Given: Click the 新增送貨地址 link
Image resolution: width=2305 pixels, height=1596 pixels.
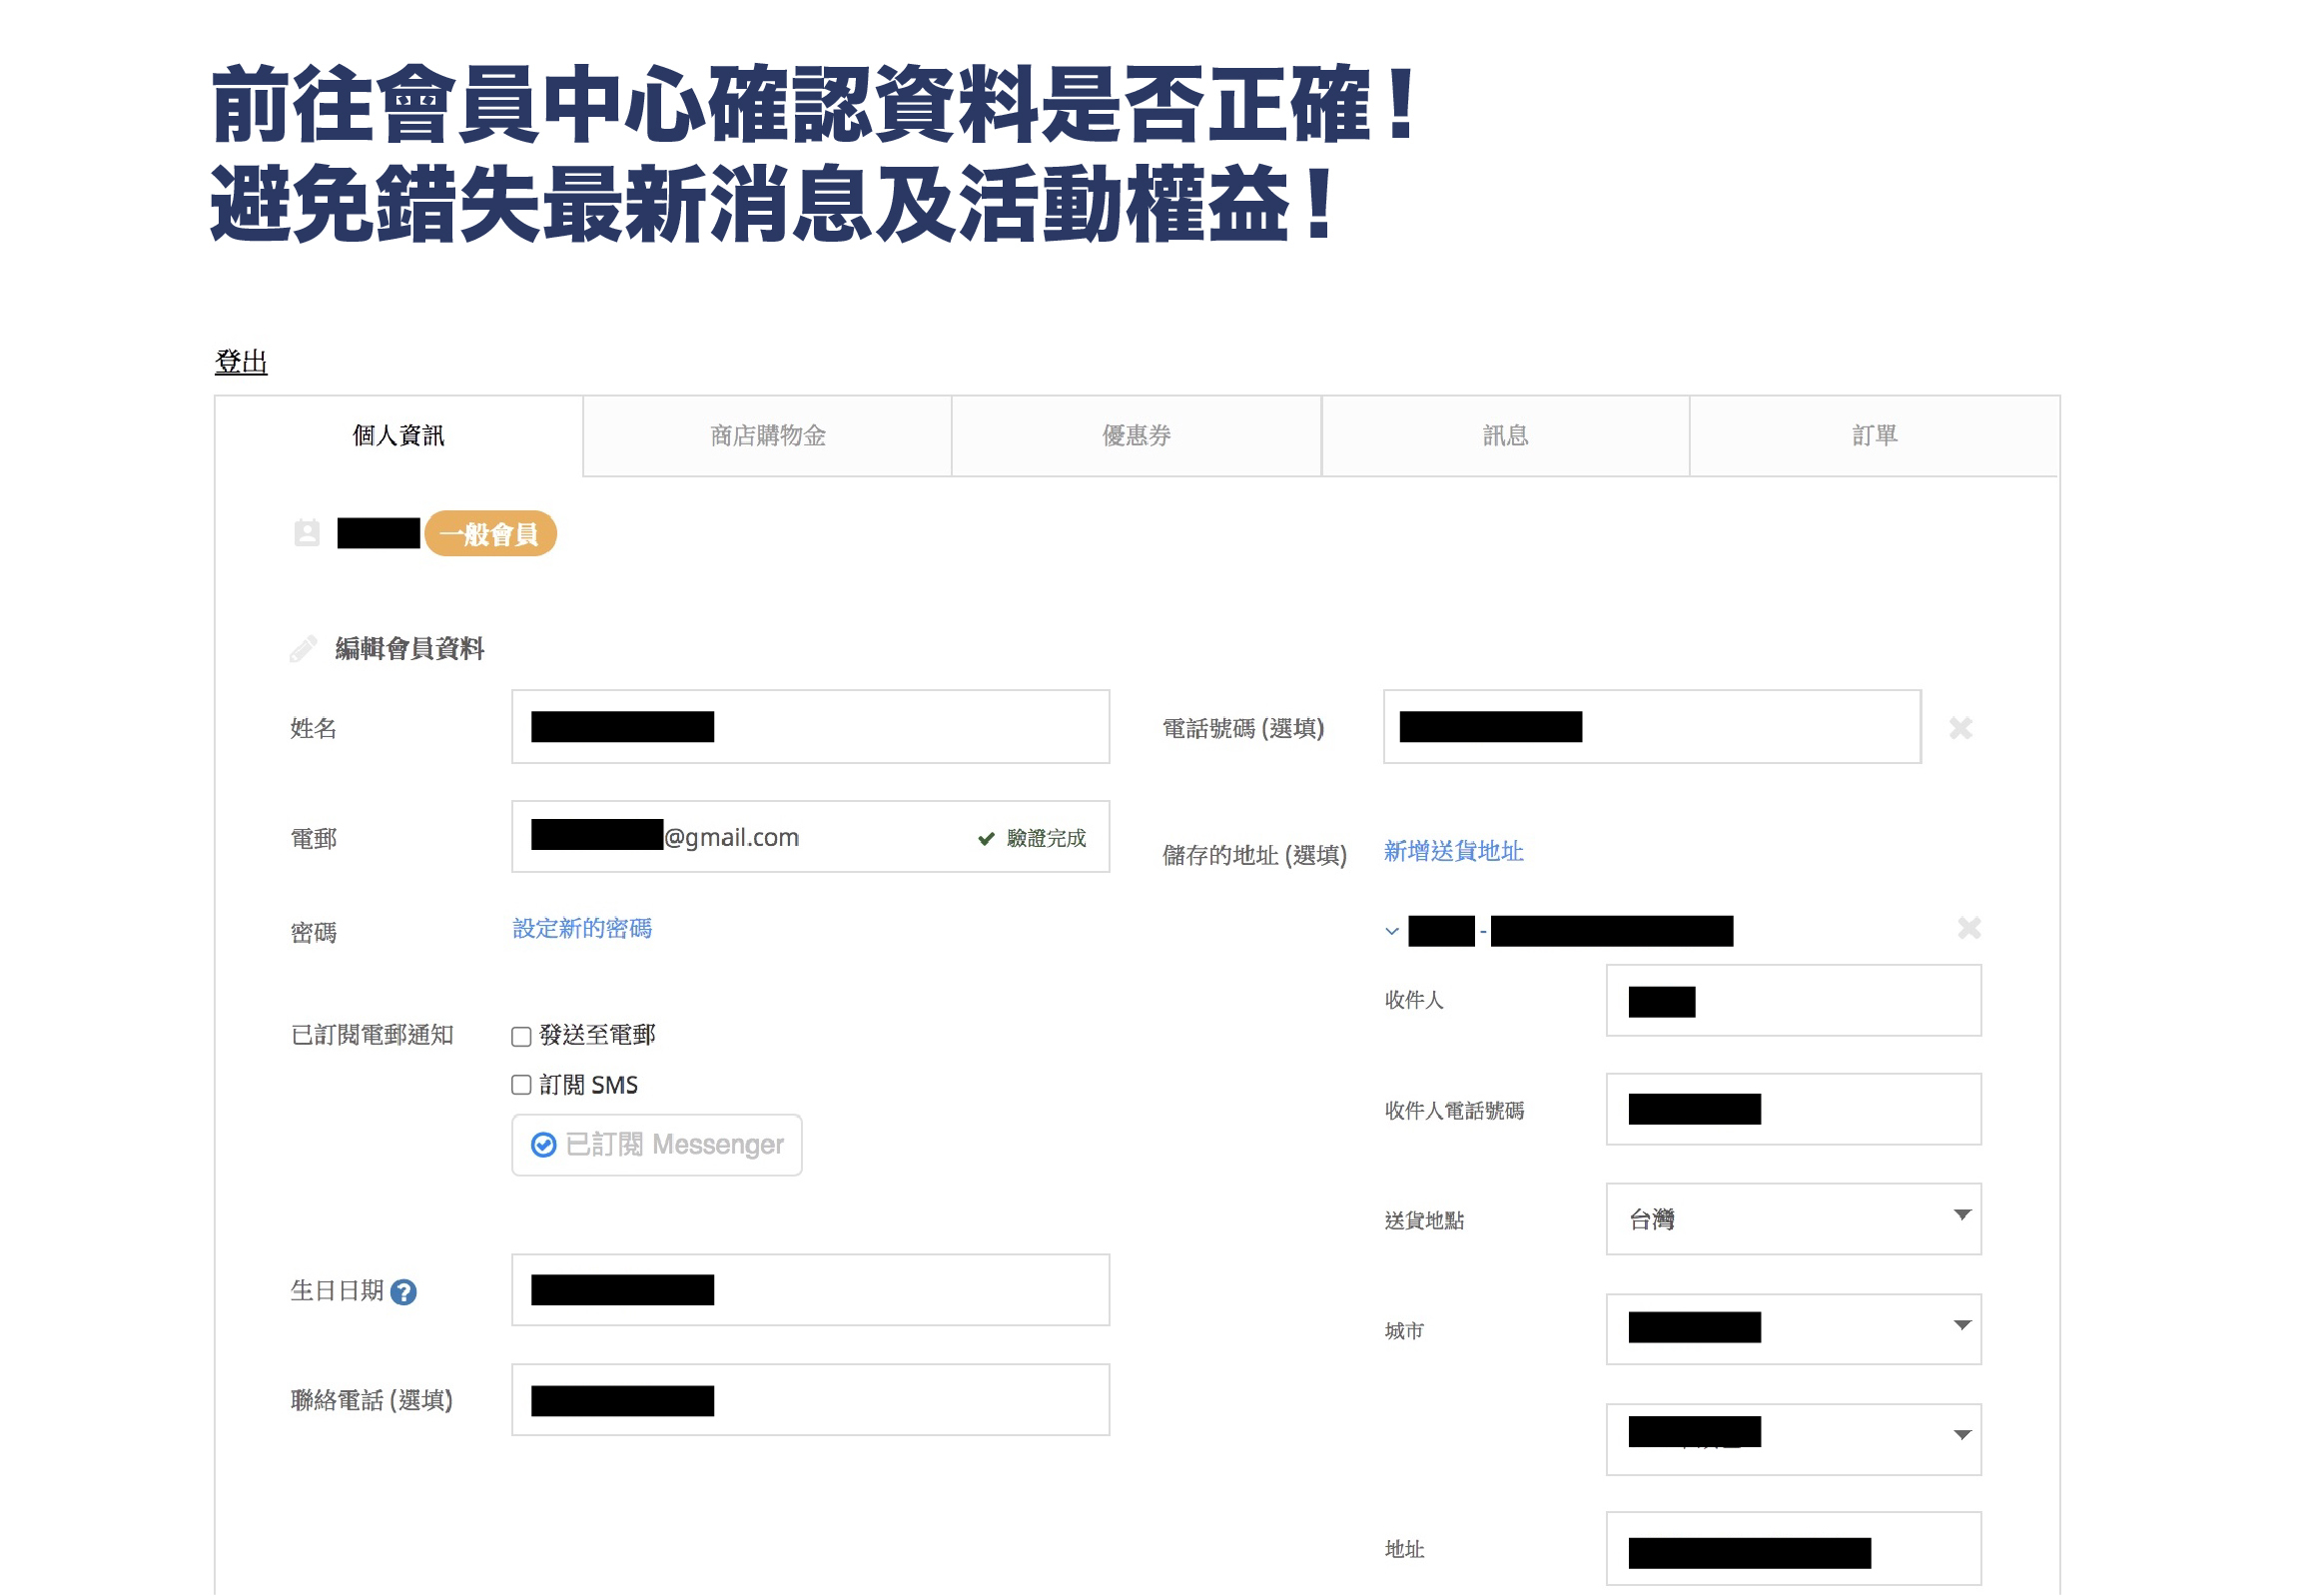Looking at the screenshot, I should click(x=1452, y=851).
